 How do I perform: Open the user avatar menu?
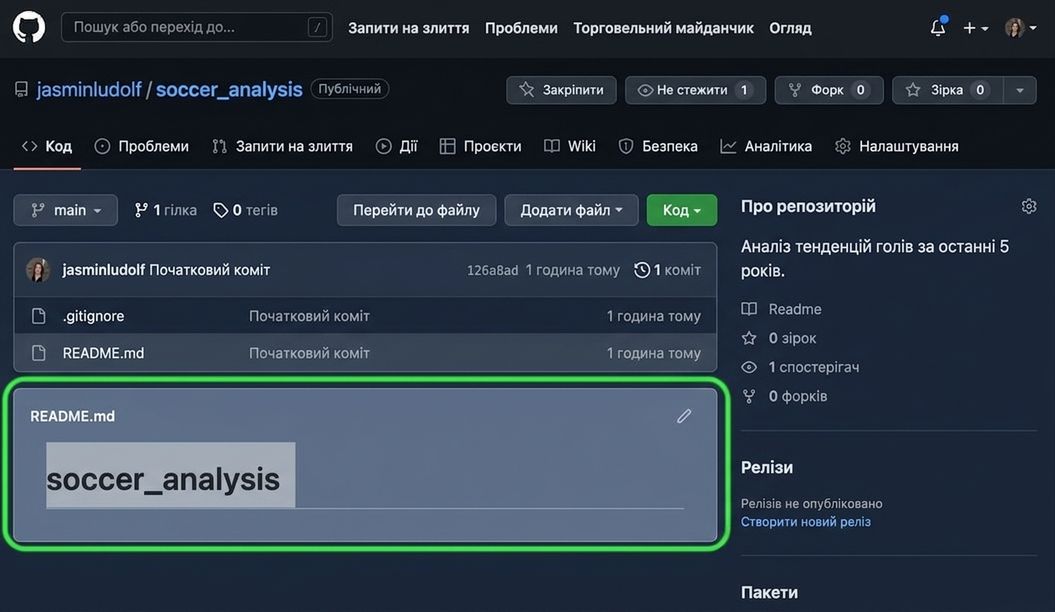point(1020,28)
